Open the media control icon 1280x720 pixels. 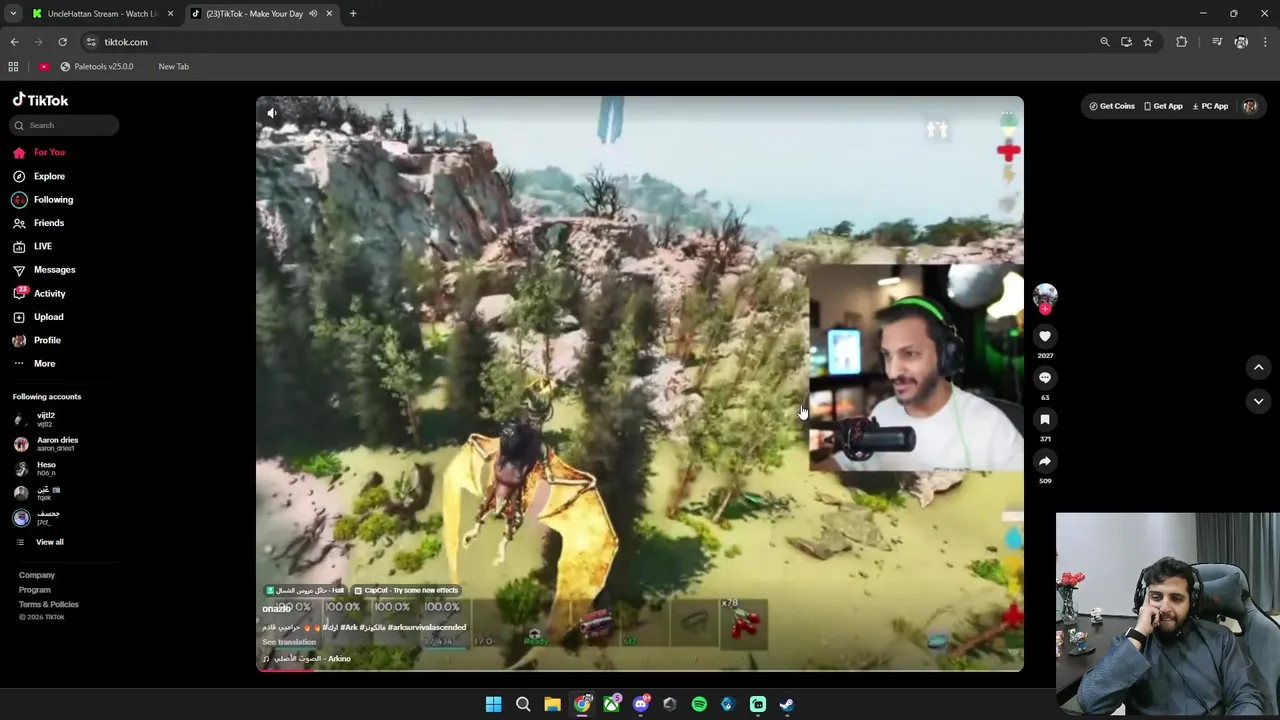coord(1217,42)
